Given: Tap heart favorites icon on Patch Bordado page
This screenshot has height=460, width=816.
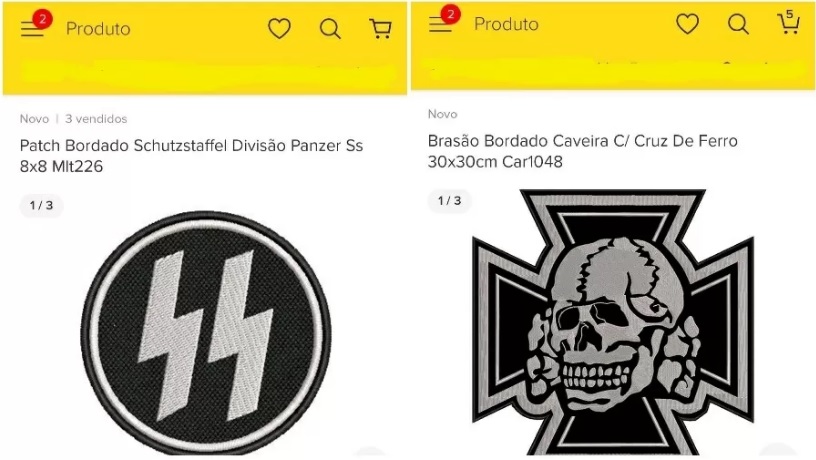Looking at the screenshot, I should pos(279,29).
